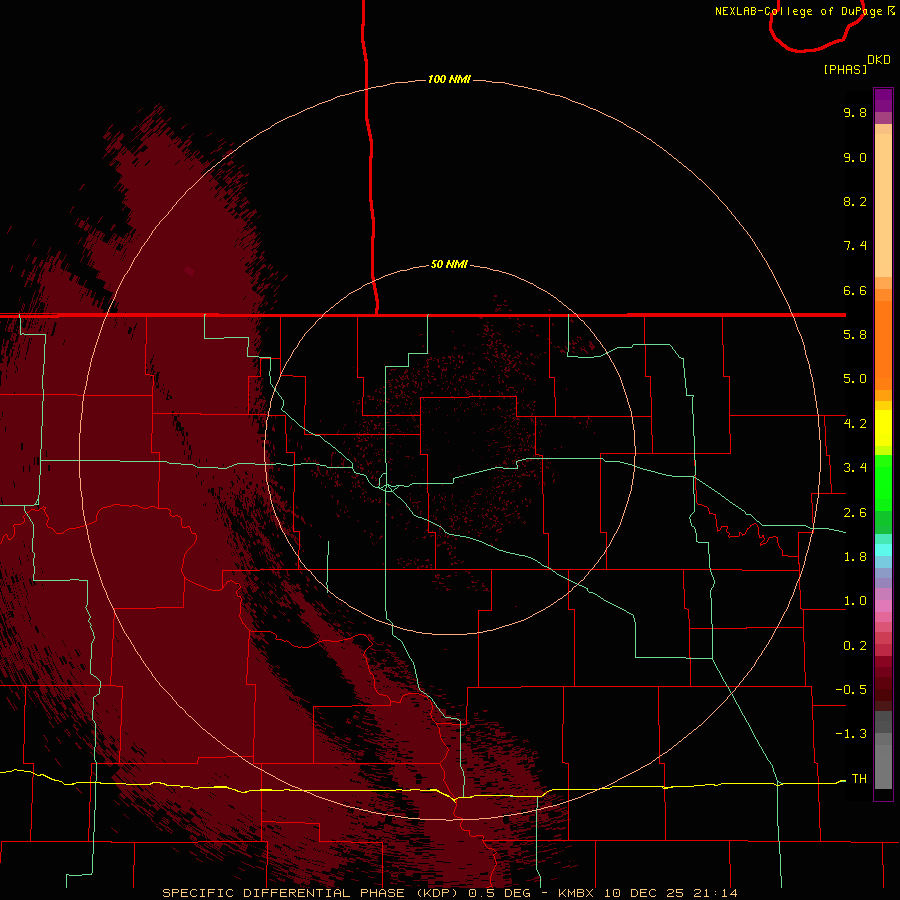Click the -1.3 color scale value

[851, 734]
